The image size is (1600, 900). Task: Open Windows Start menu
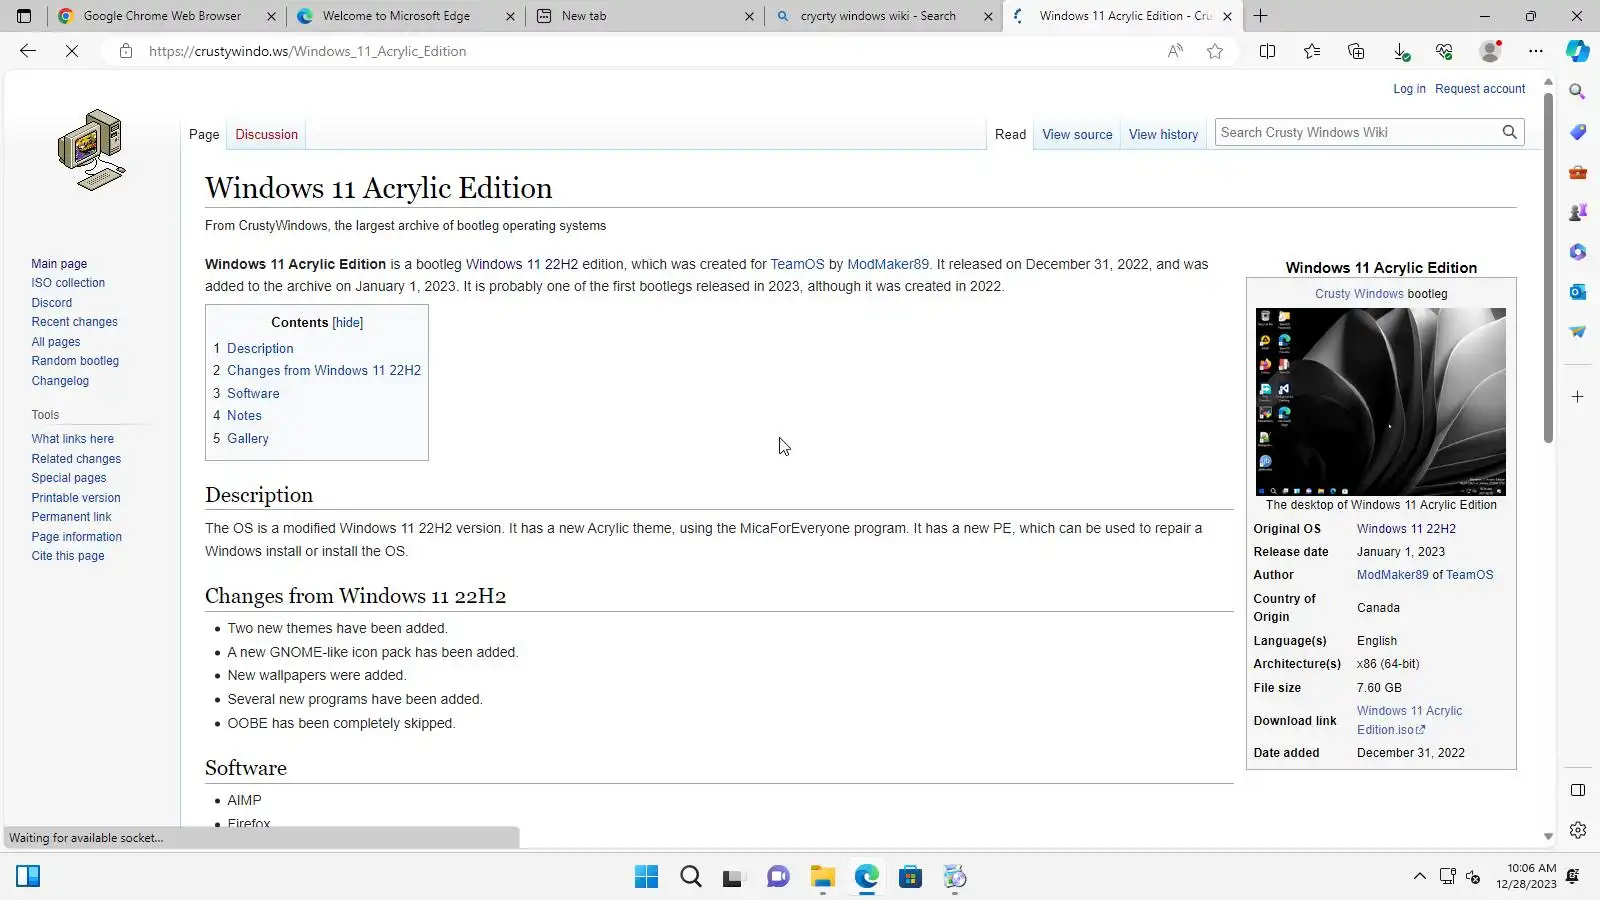pyautogui.click(x=646, y=877)
